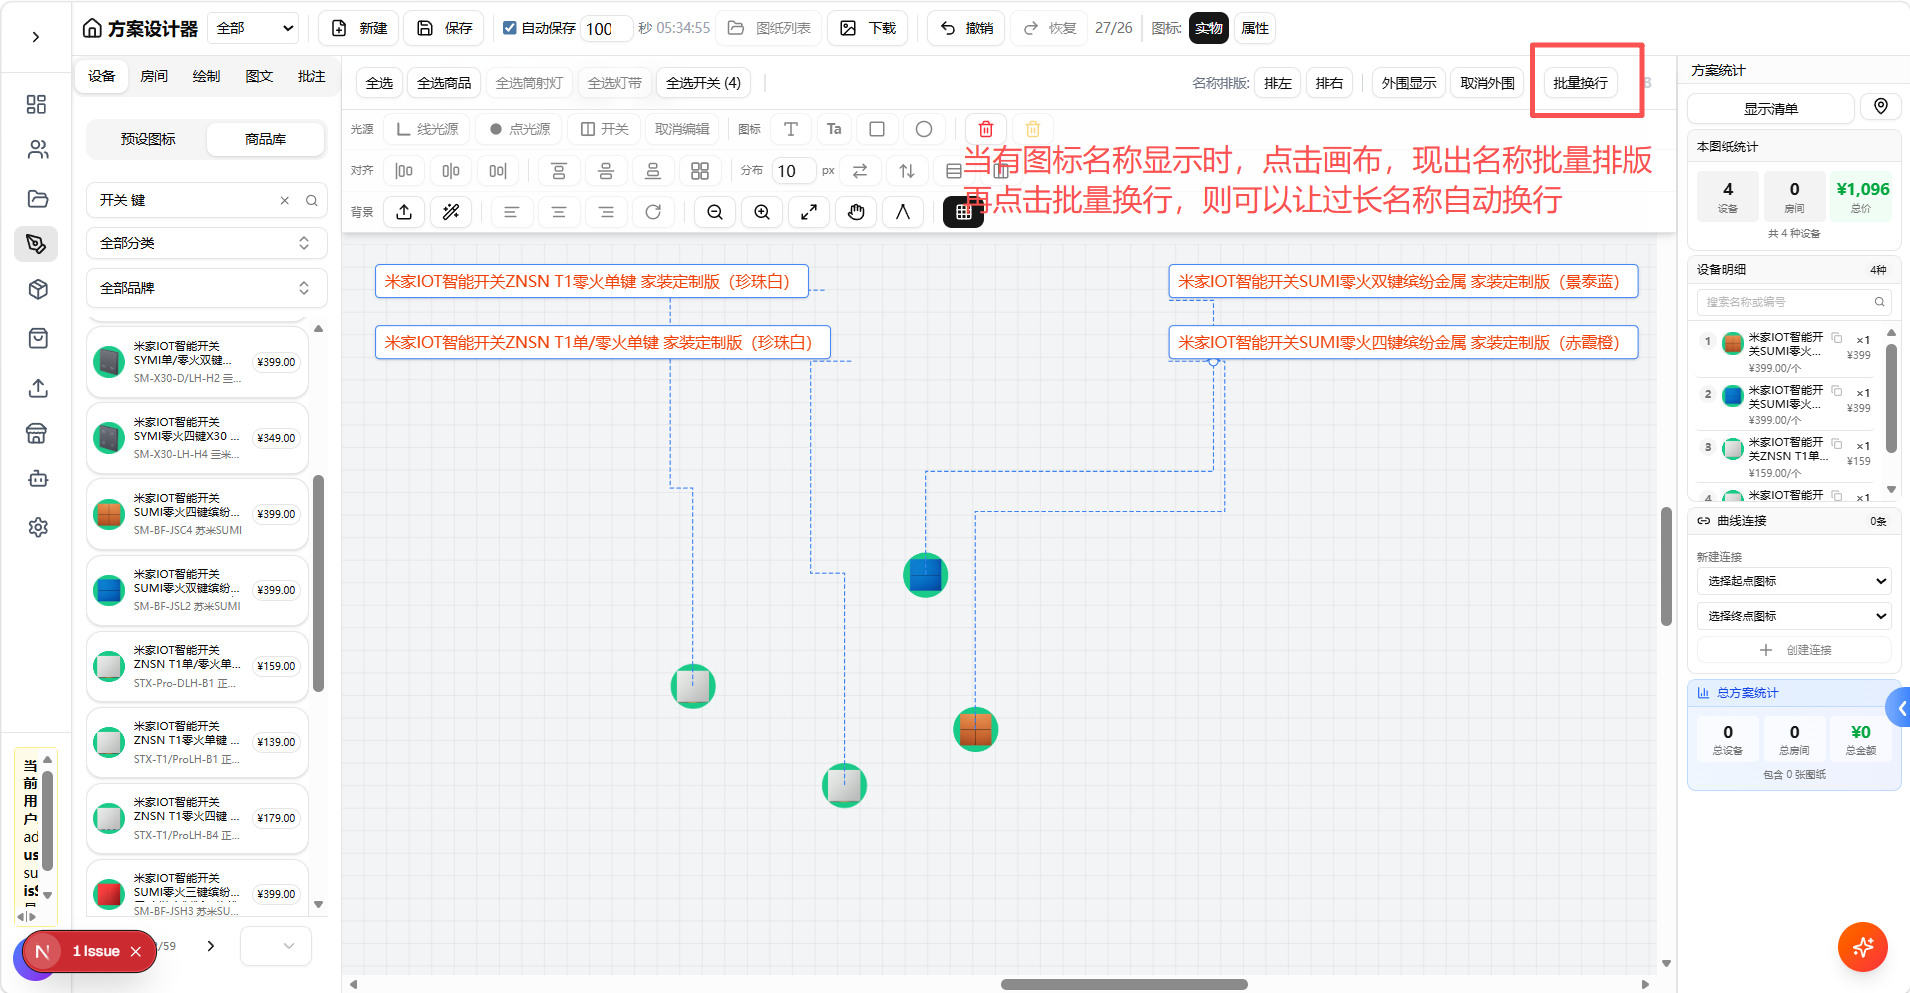Viewport: 1910px width, 993px height.
Task: Switch to 商品库 view
Action: point(266,139)
